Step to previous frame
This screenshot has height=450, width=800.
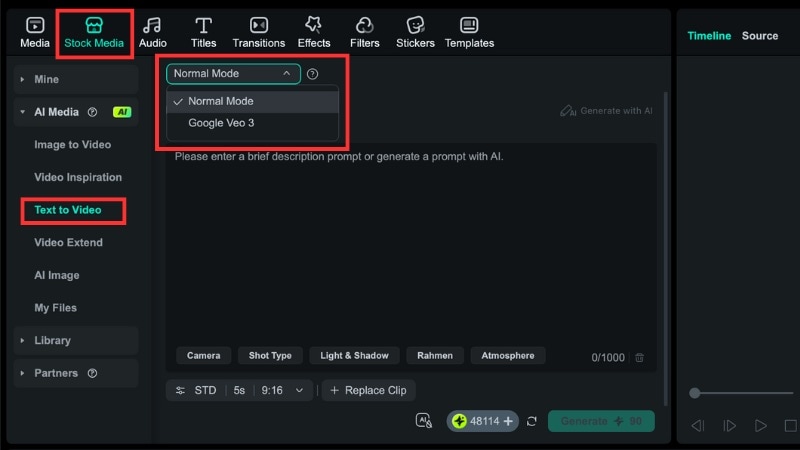point(697,425)
